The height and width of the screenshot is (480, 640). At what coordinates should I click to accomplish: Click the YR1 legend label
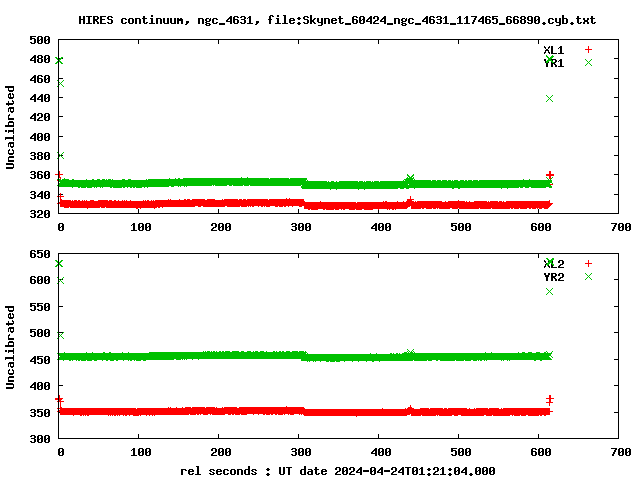point(553,63)
